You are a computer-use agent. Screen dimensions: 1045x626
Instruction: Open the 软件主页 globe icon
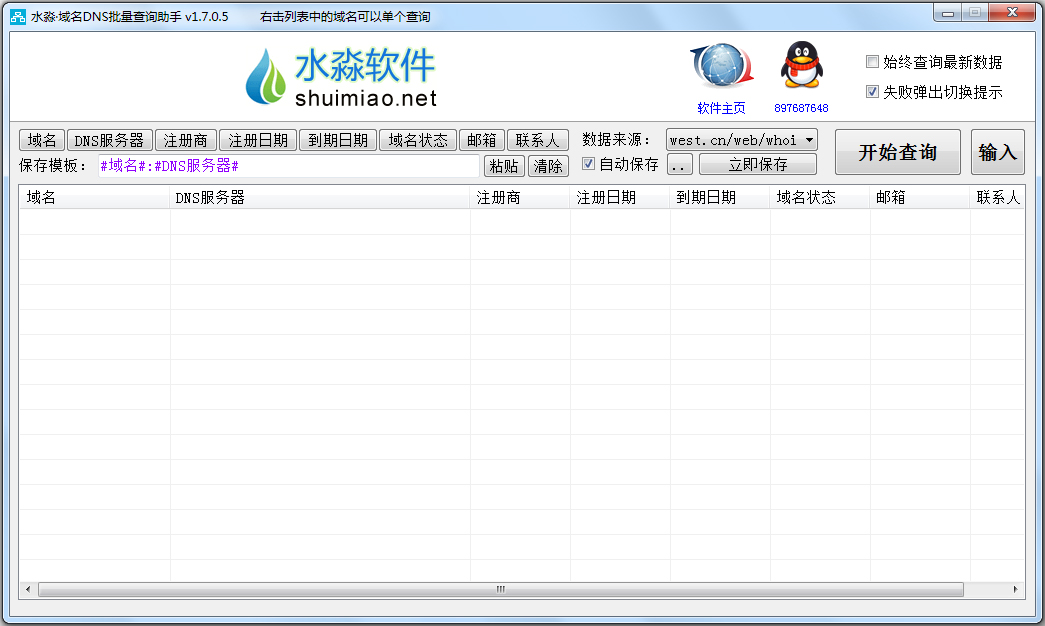pyautogui.click(x=722, y=66)
